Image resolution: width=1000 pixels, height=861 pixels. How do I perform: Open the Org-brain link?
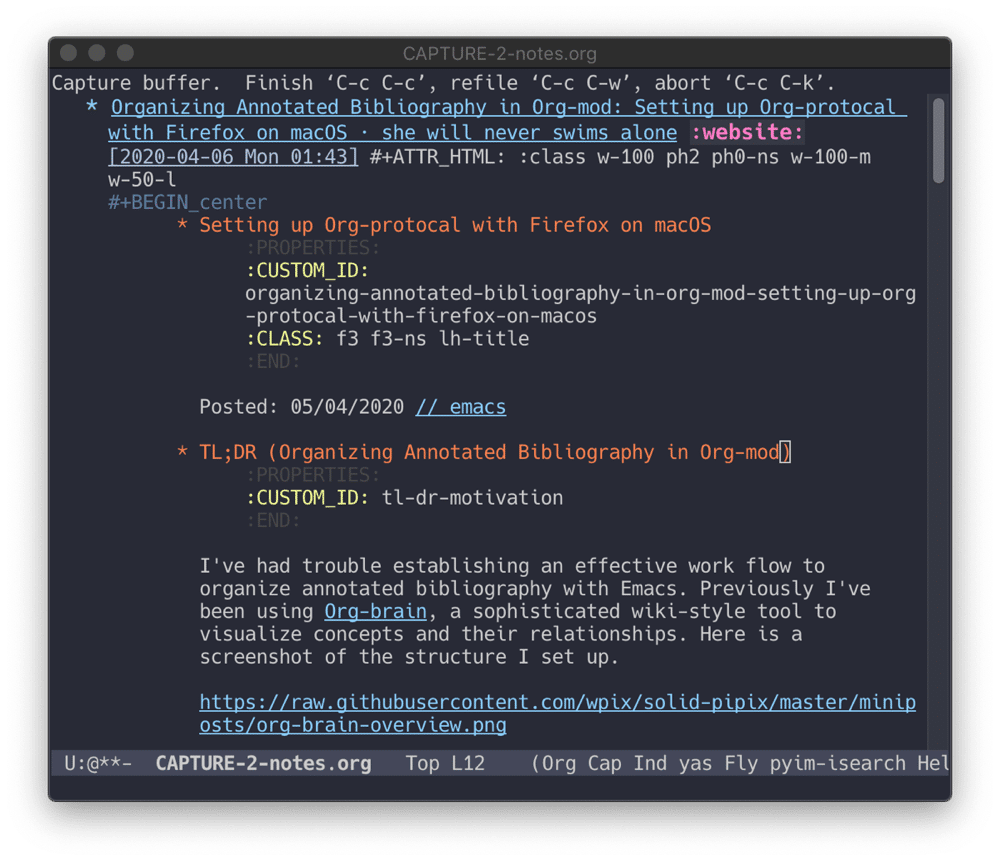click(376, 611)
